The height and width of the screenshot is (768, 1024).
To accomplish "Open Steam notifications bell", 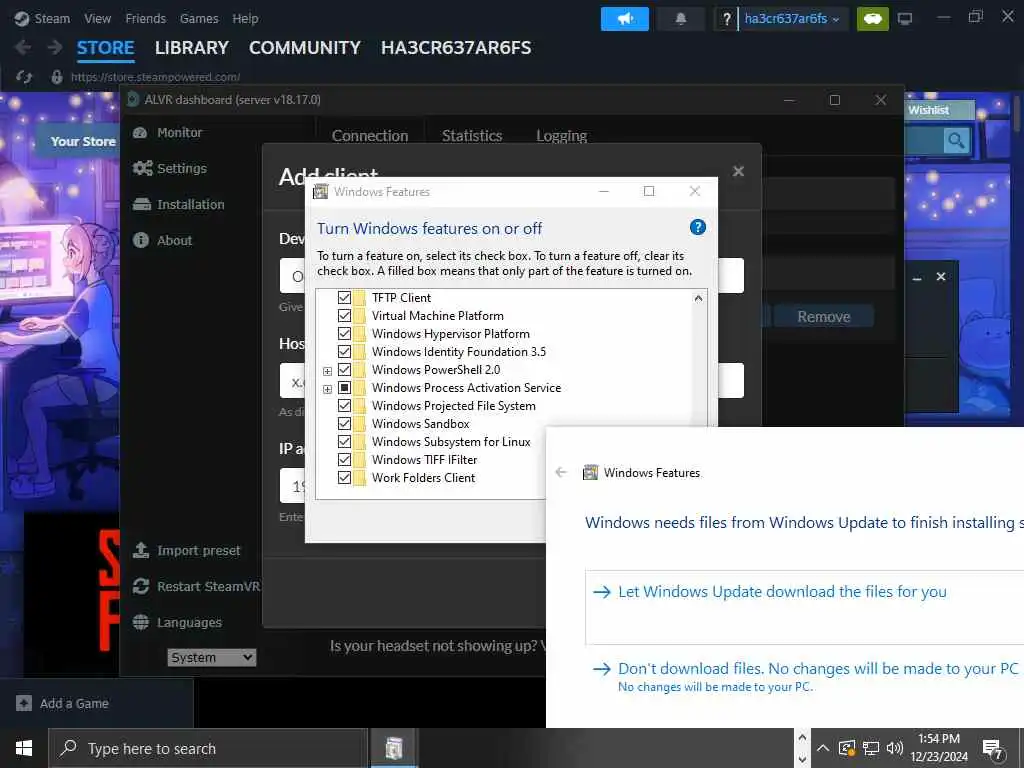I will (680, 19).
